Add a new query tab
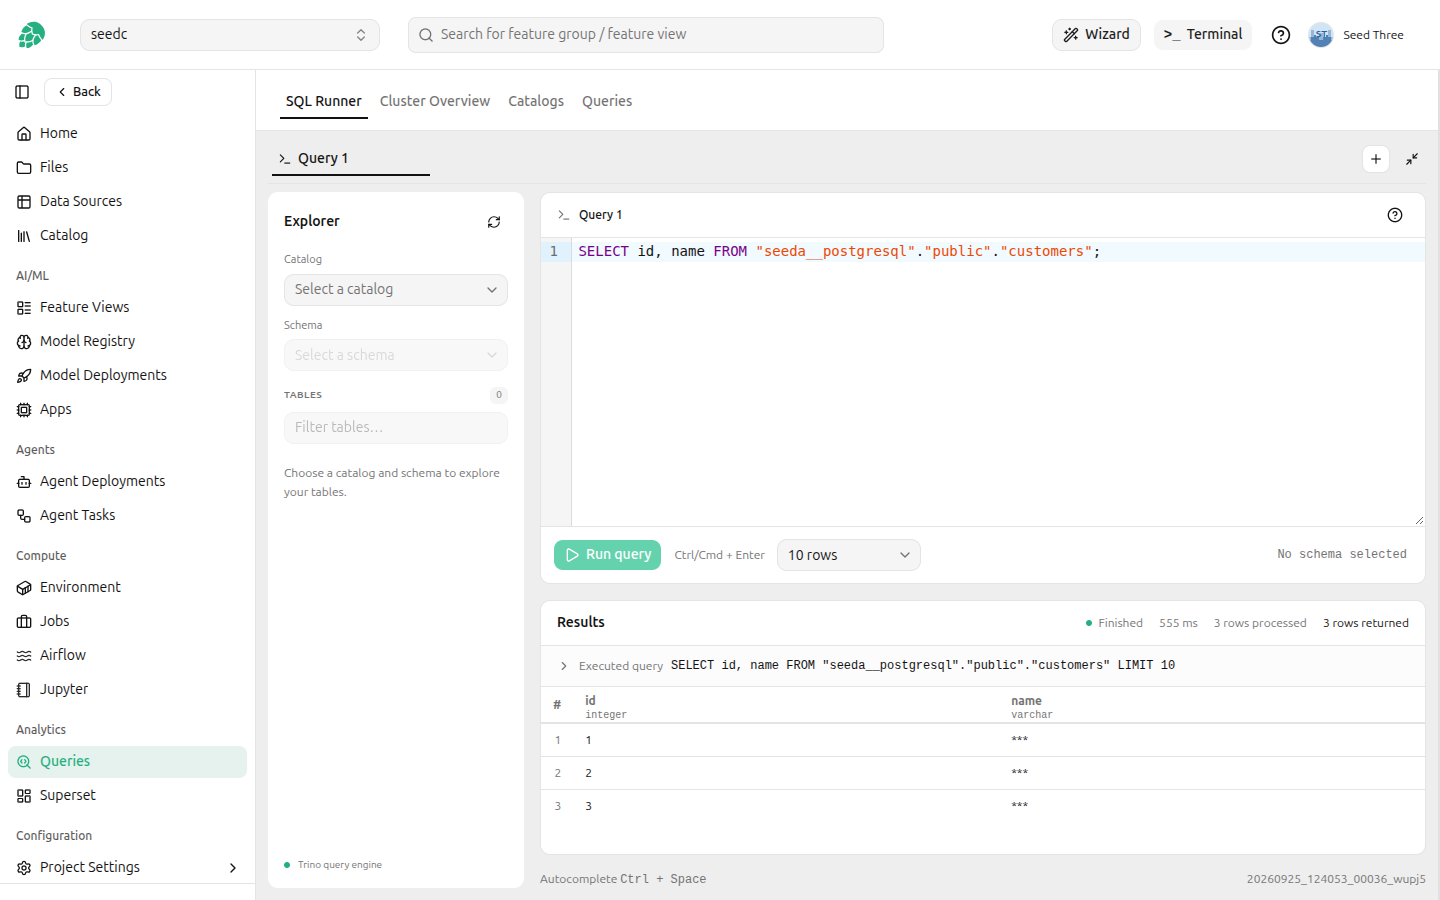Image resolution: width=1440 pixels, height=900 pixels. [1376, 159]
